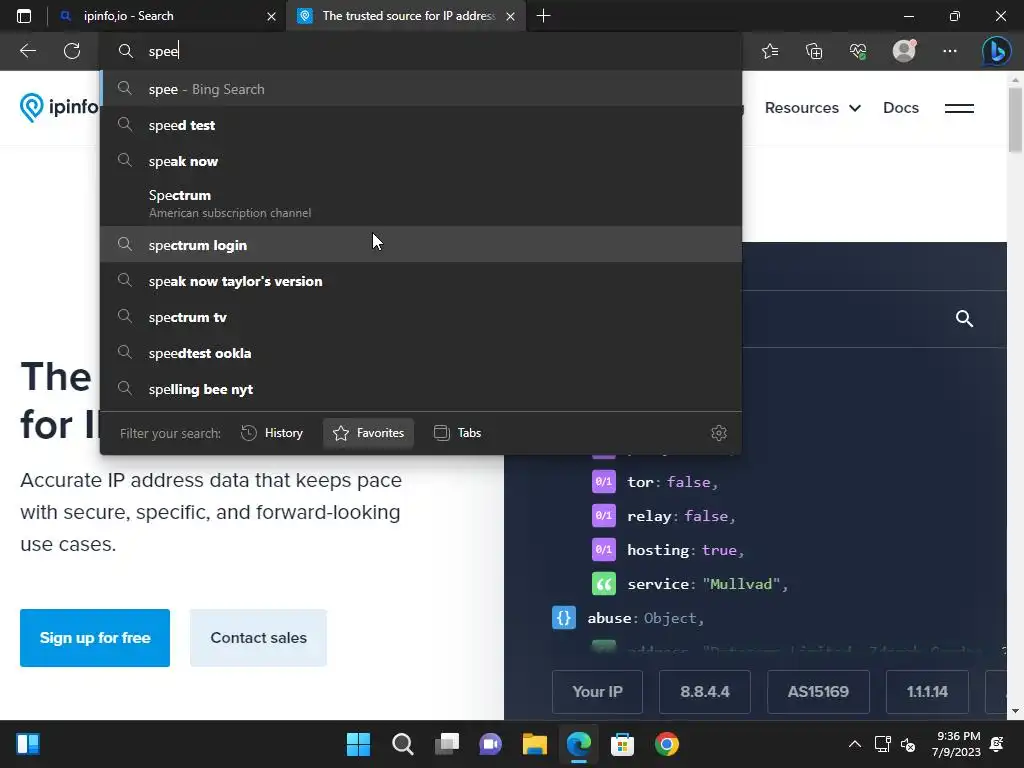Click the 8.8.4.4 sample button

pos(705,692)
